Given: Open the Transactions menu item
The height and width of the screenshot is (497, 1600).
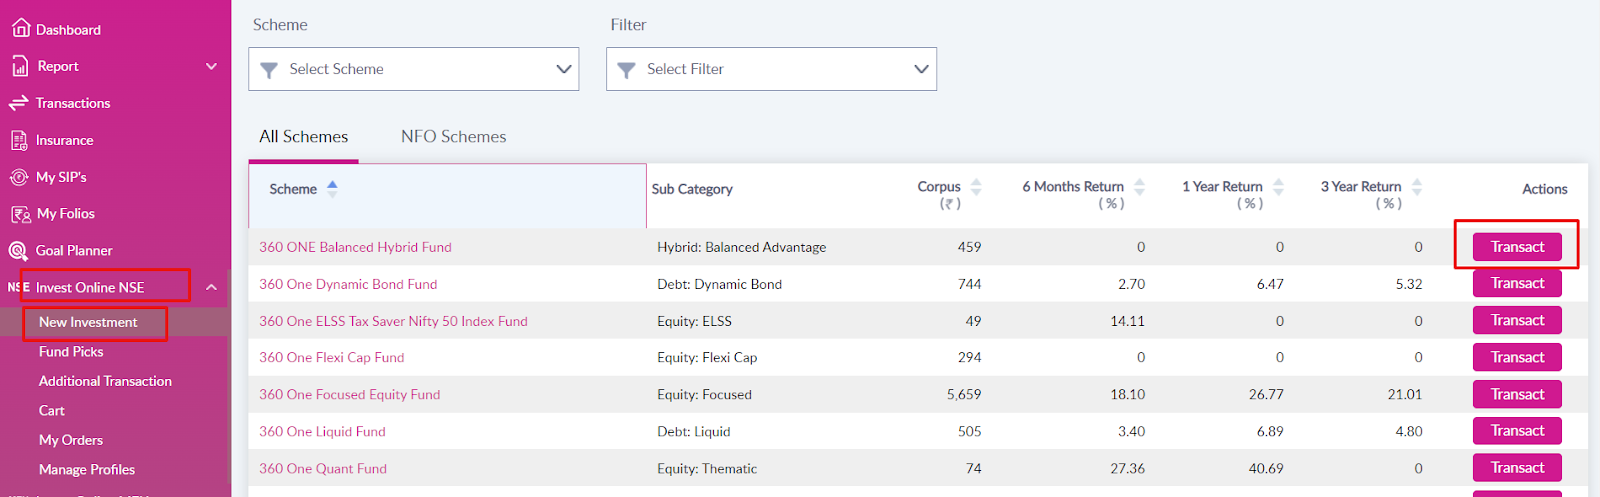Looking at the screenshot, I should point(73,103).
